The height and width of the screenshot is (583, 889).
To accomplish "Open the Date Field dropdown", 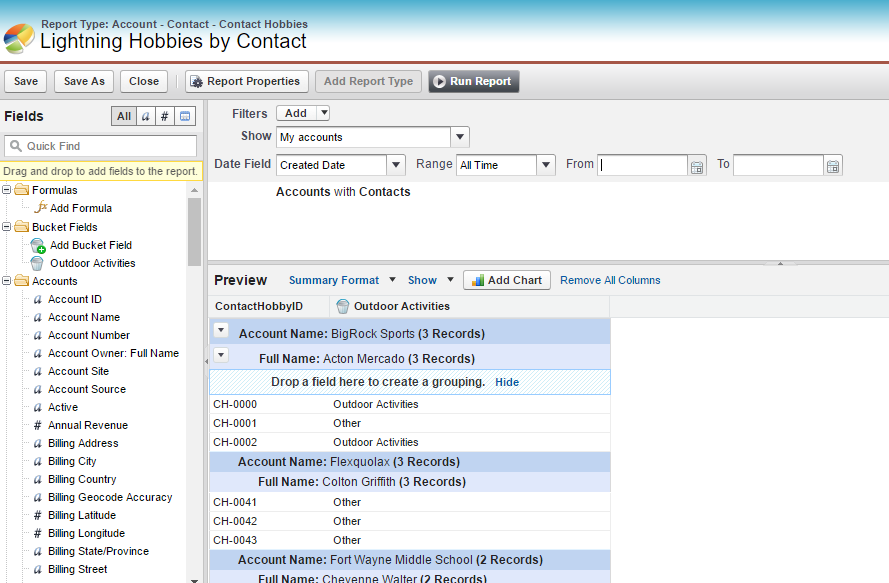I will 396,165.
